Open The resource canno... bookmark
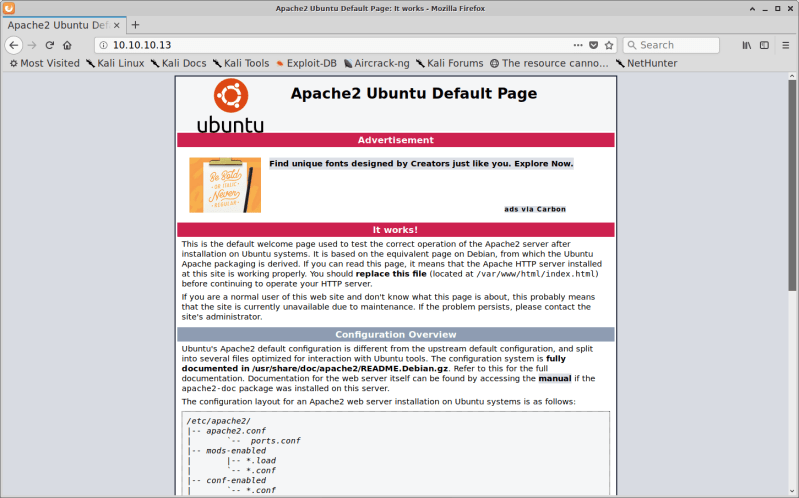Screen dimensions: 799x498 point(549,63)
